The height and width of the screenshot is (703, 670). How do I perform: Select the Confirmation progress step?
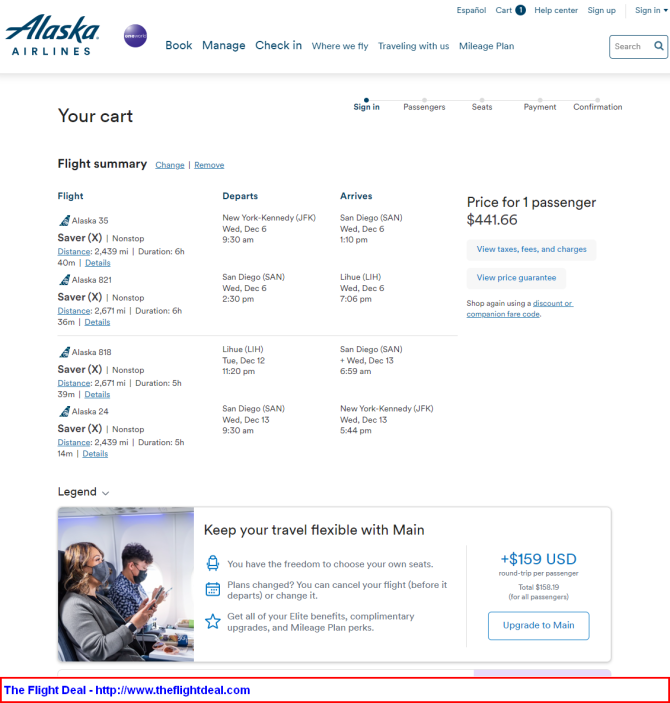tap(597, 105)
